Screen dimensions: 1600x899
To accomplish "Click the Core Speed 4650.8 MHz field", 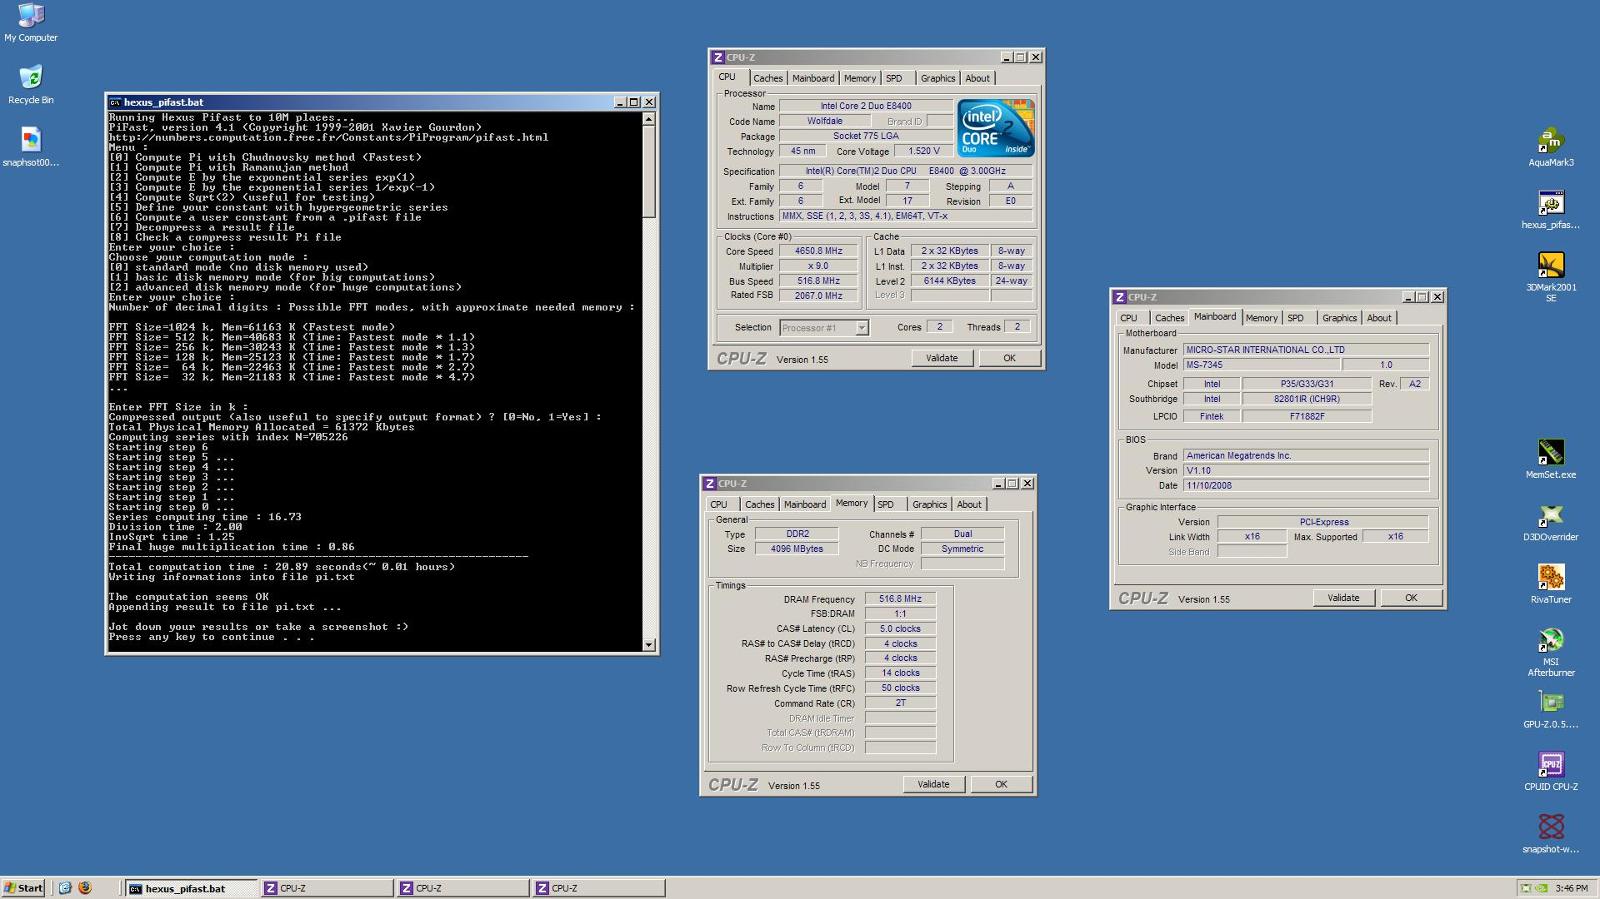I will (x=819, y=251).
